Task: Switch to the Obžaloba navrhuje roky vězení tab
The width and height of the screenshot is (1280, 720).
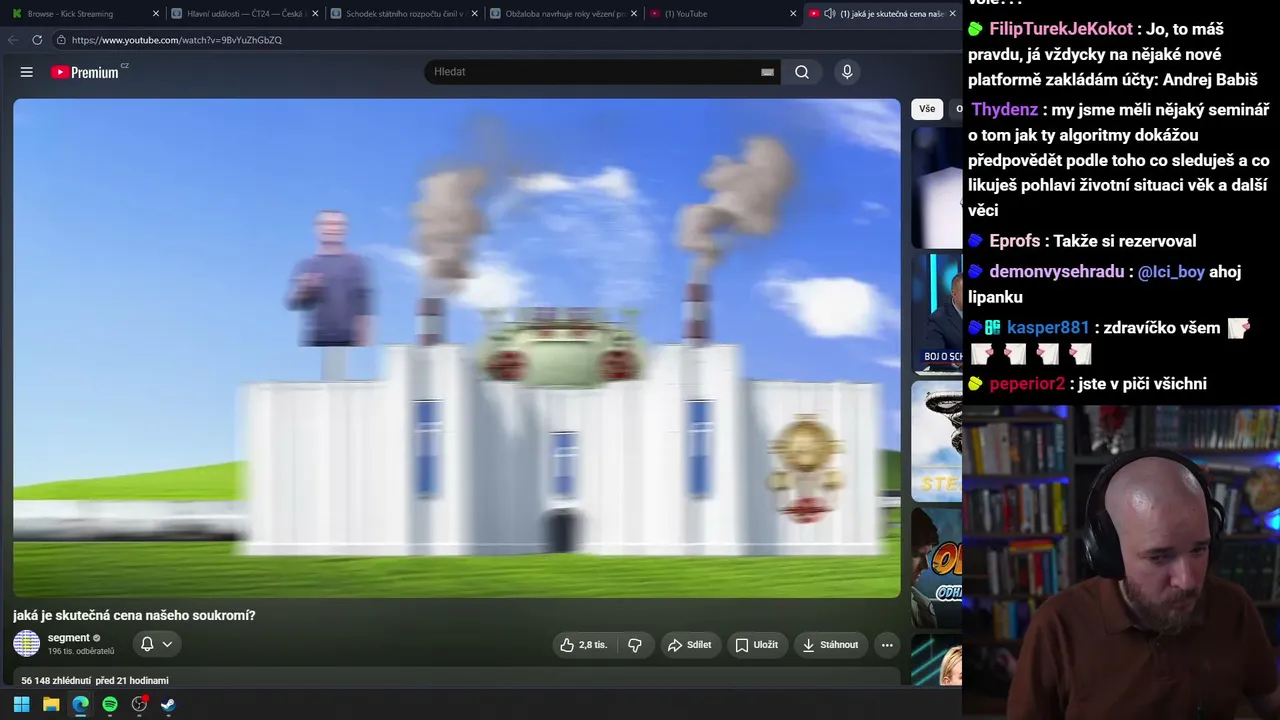Action: 563,14
